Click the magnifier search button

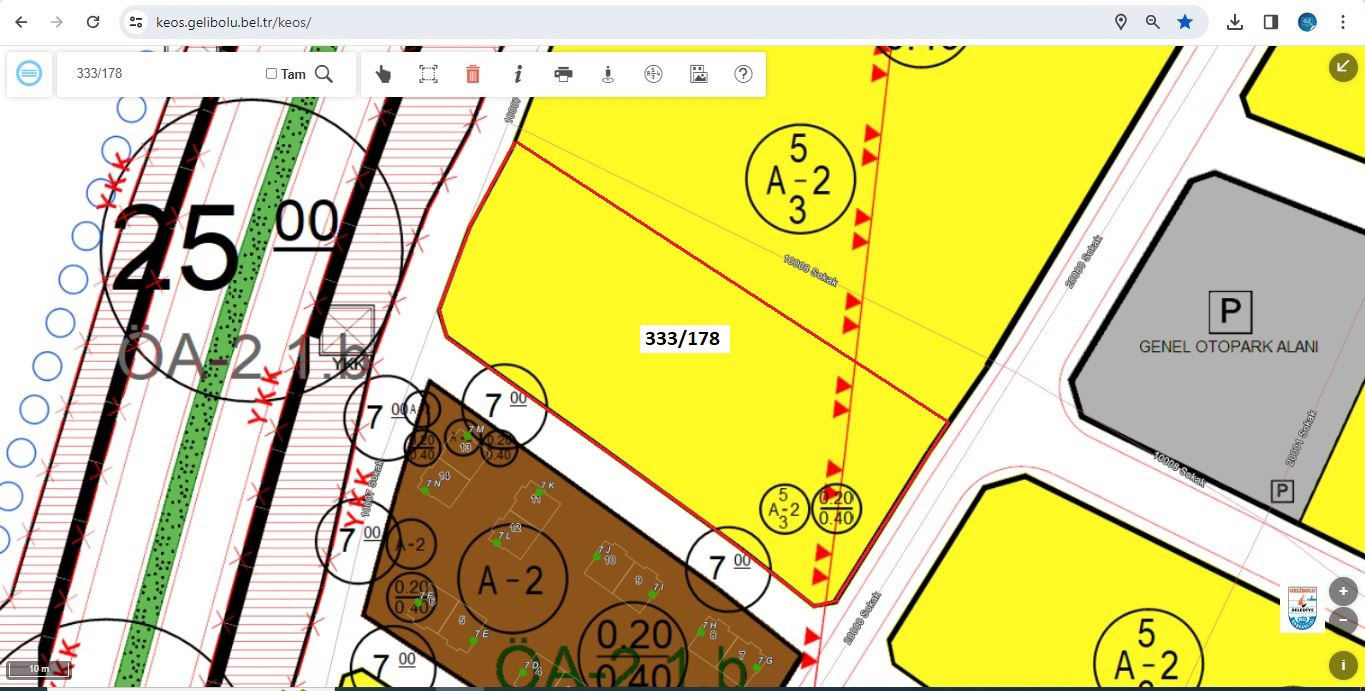[324, 74]
